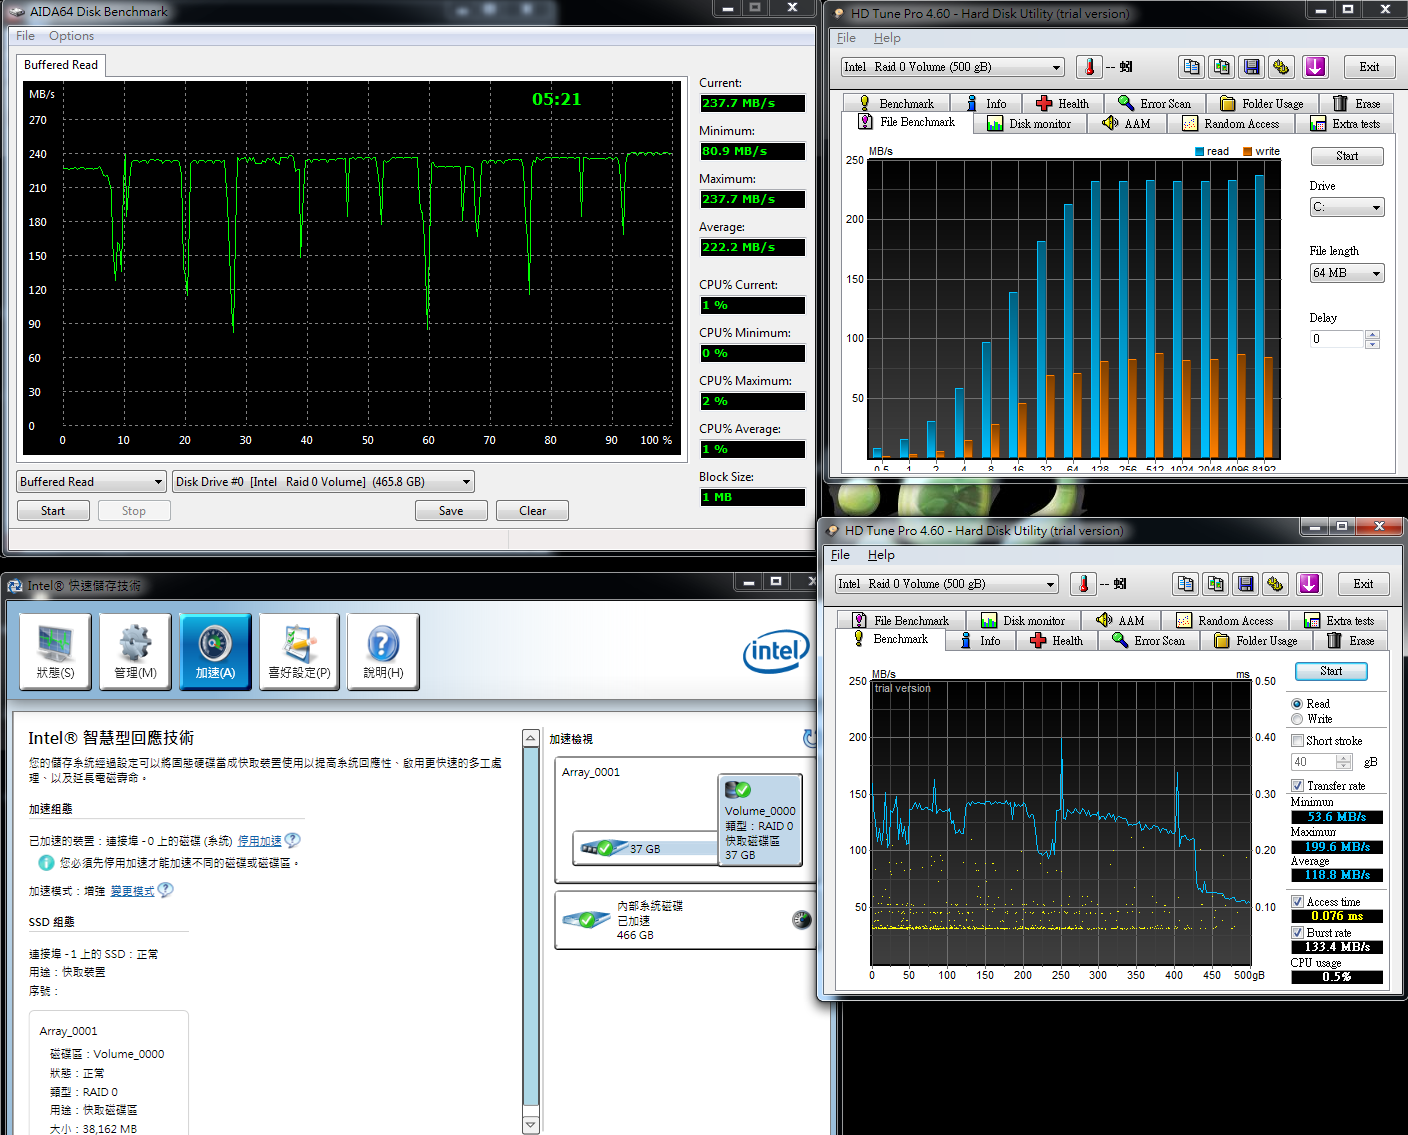Click 變更模式 change mode link
This screenshot has height=1135, width=1408.
(132, 890)
